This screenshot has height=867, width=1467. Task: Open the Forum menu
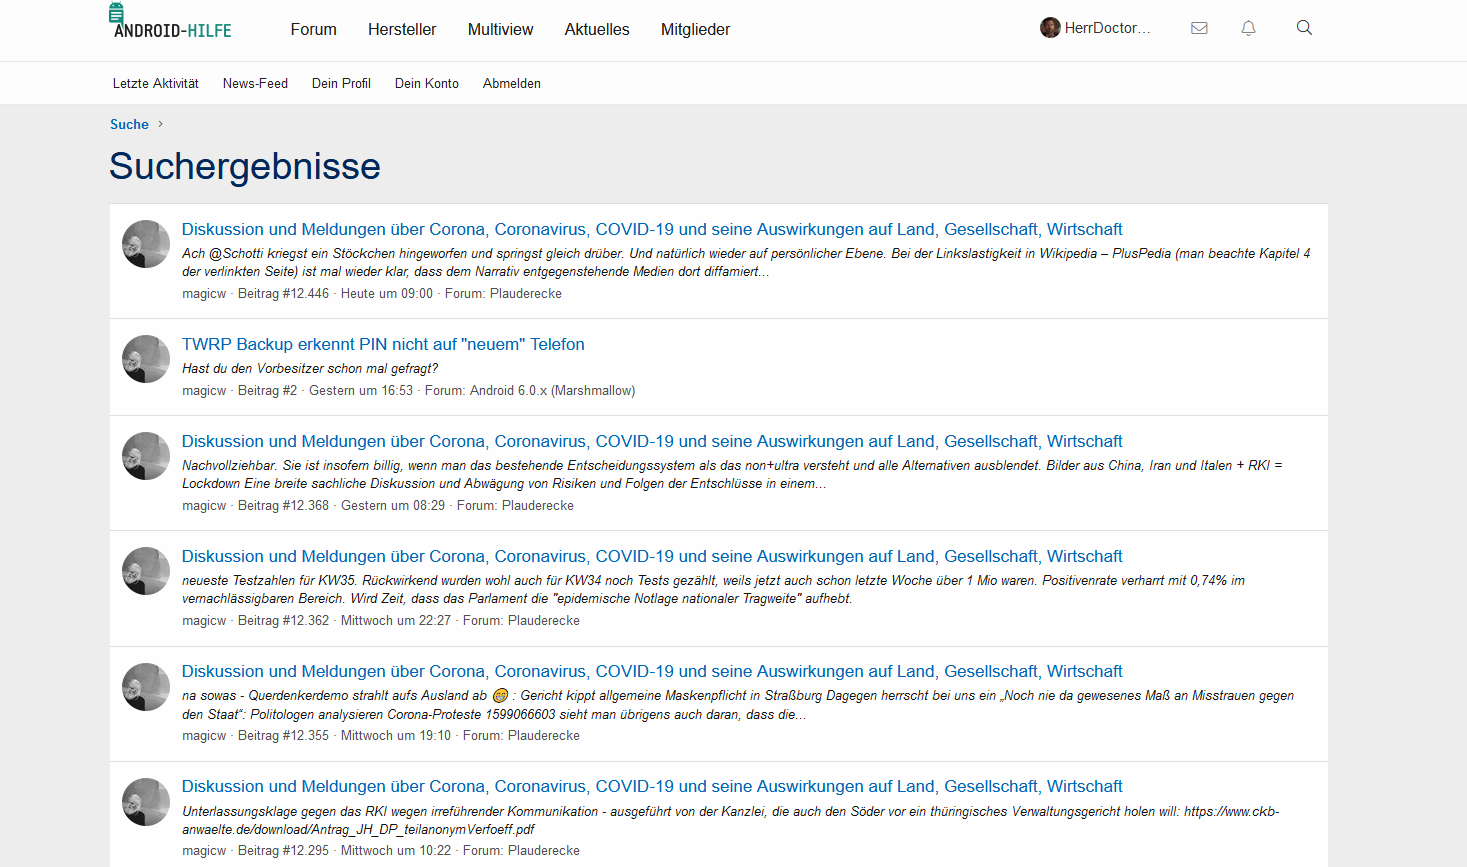(313, 30)
